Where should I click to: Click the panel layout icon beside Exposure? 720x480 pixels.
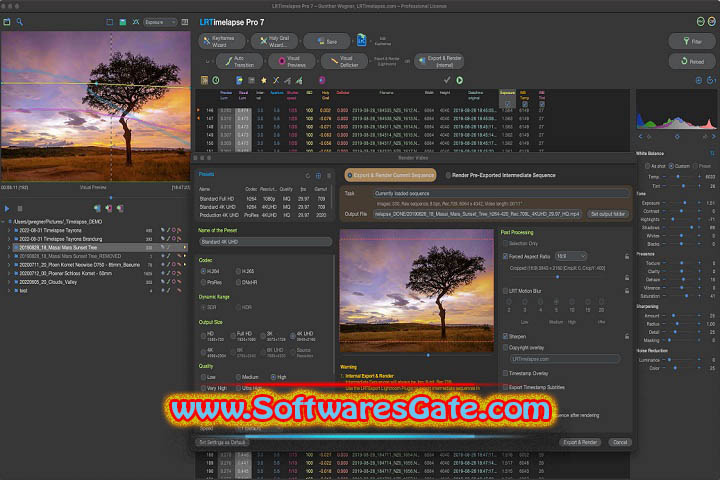pos(185,22)
